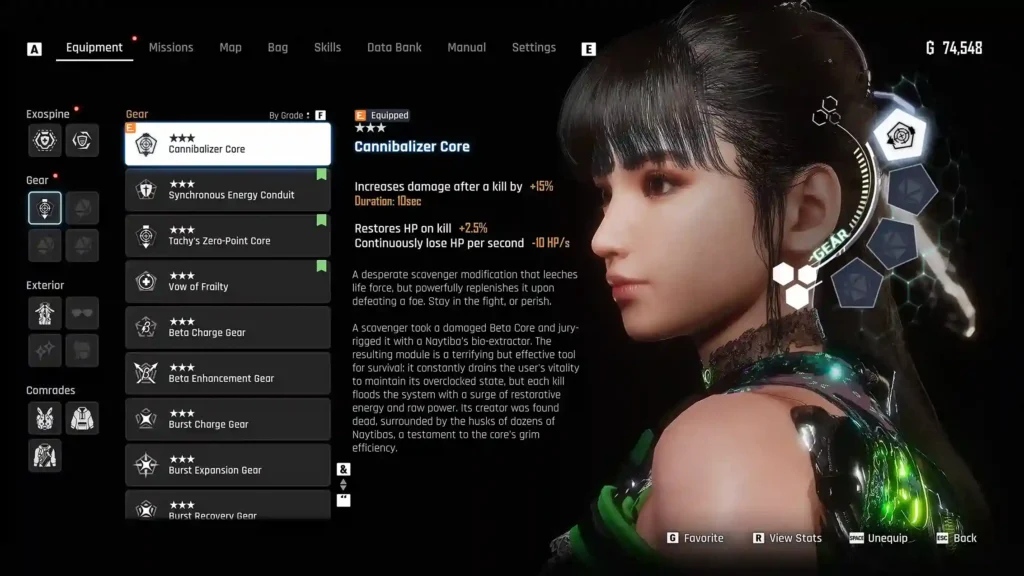The image size is (1024, 576).
Task: Open the Exterior earrings sparkle slot
Action: [45, 350]
